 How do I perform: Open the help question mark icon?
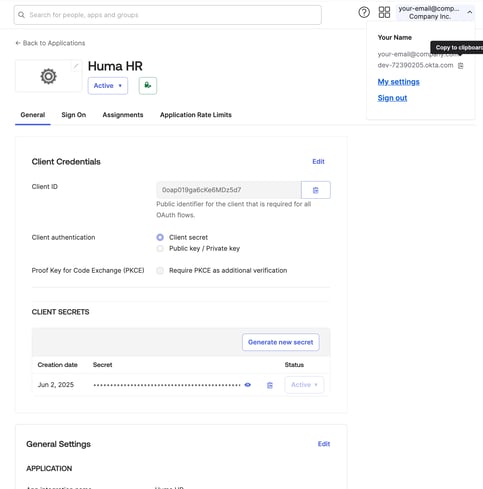click(x=364, y=13)
